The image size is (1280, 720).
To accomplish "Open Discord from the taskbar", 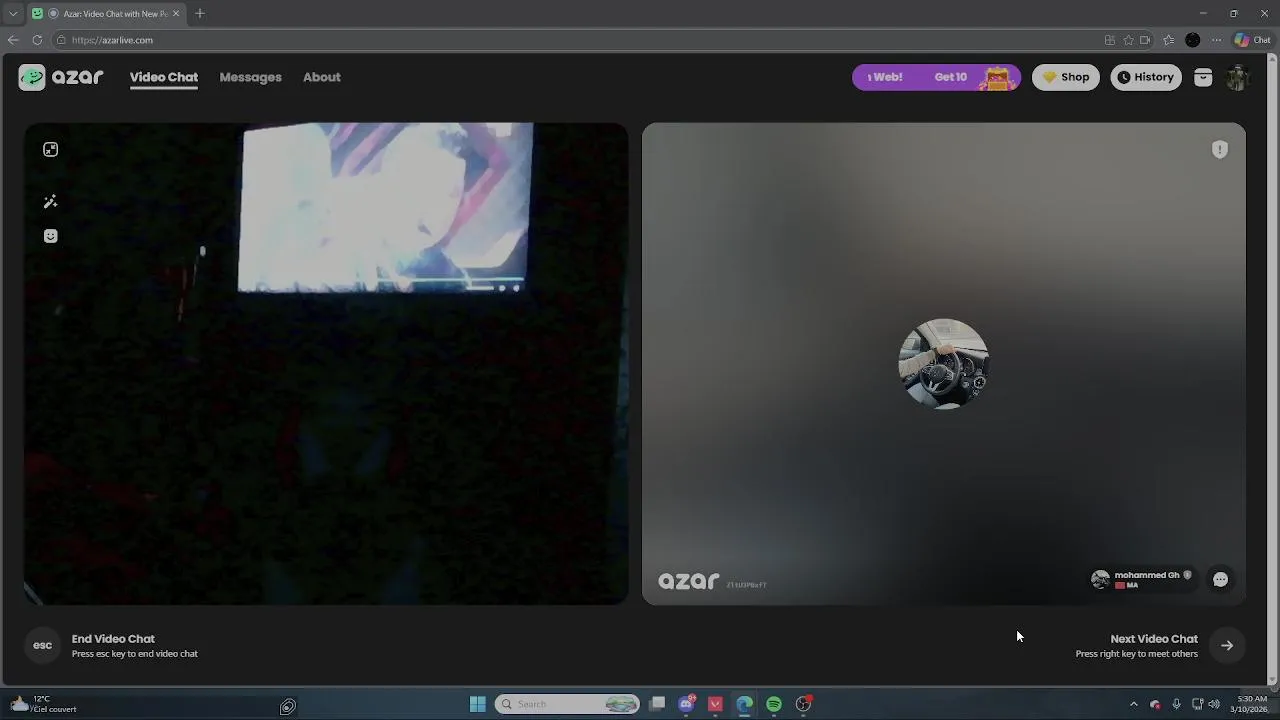I will coord(687,704).
